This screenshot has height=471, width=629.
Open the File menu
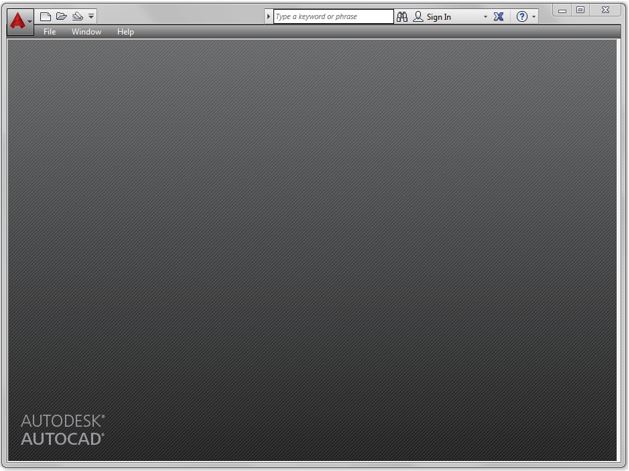click(49, 32)
